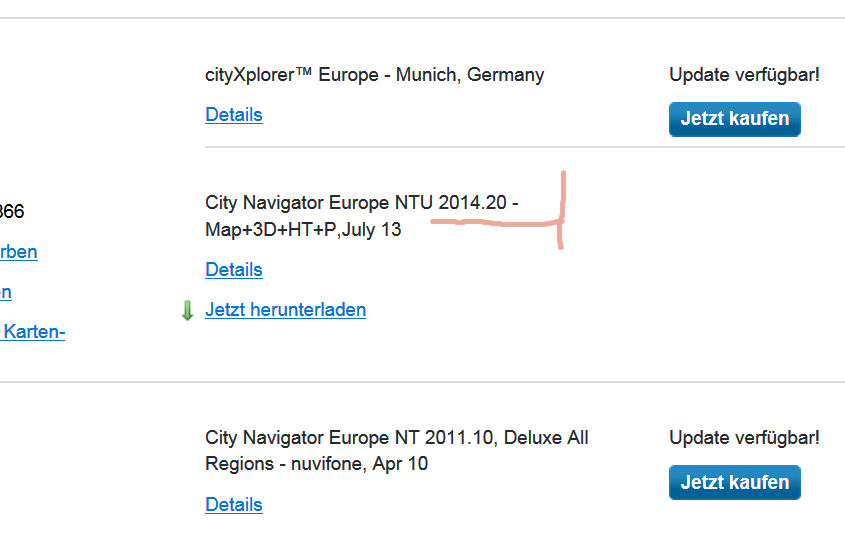Click the truncated number ending in '66'
Viewport: 845px width, 547px height.
(12, 211)
